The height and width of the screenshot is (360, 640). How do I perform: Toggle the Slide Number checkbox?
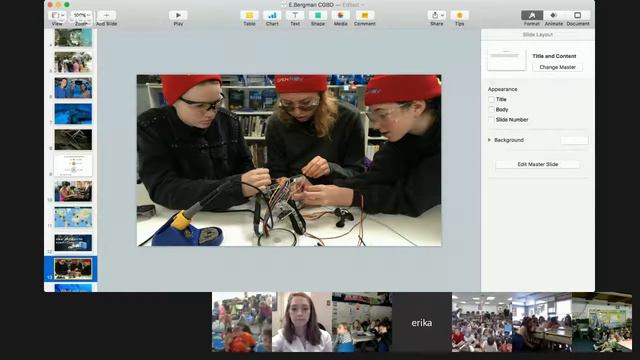click(491, 120)
